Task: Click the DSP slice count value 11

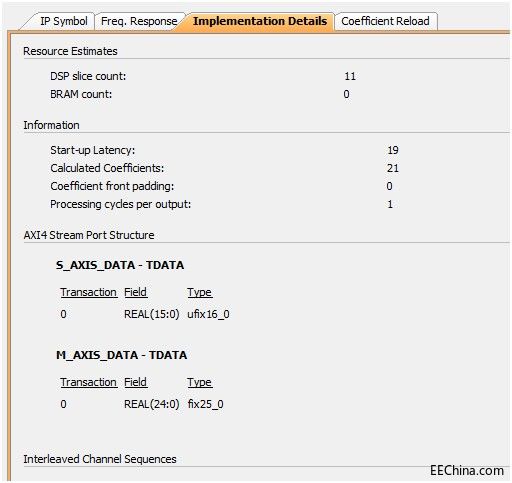Action: (350, 76)
